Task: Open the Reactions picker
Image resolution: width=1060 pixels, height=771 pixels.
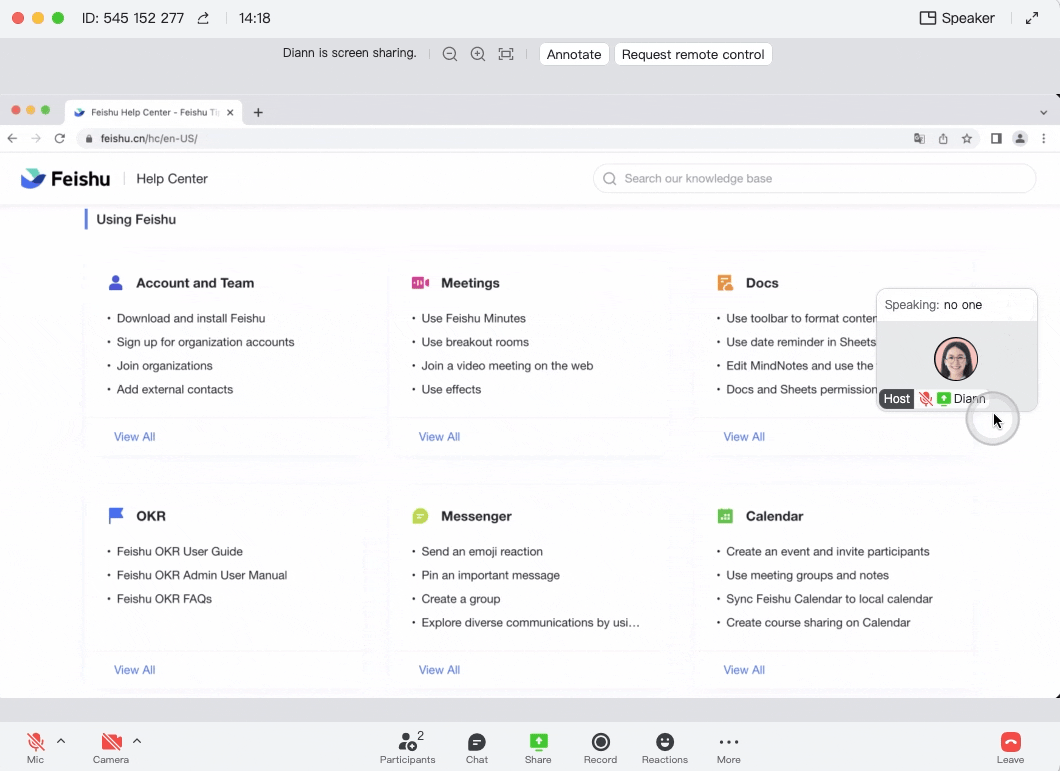Action: (665, 747)
